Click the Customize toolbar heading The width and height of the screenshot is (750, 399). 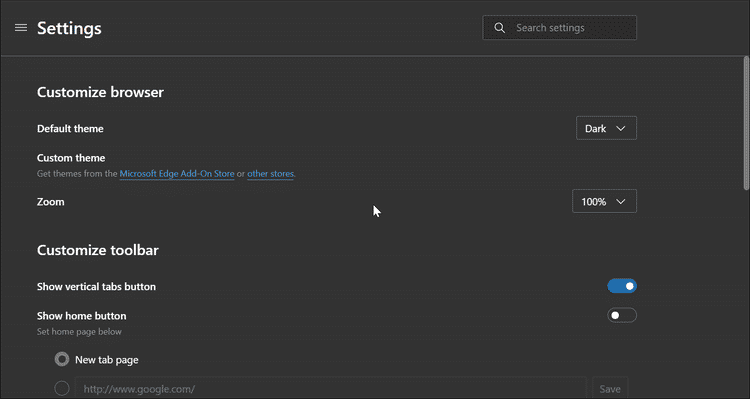(98, 250)
